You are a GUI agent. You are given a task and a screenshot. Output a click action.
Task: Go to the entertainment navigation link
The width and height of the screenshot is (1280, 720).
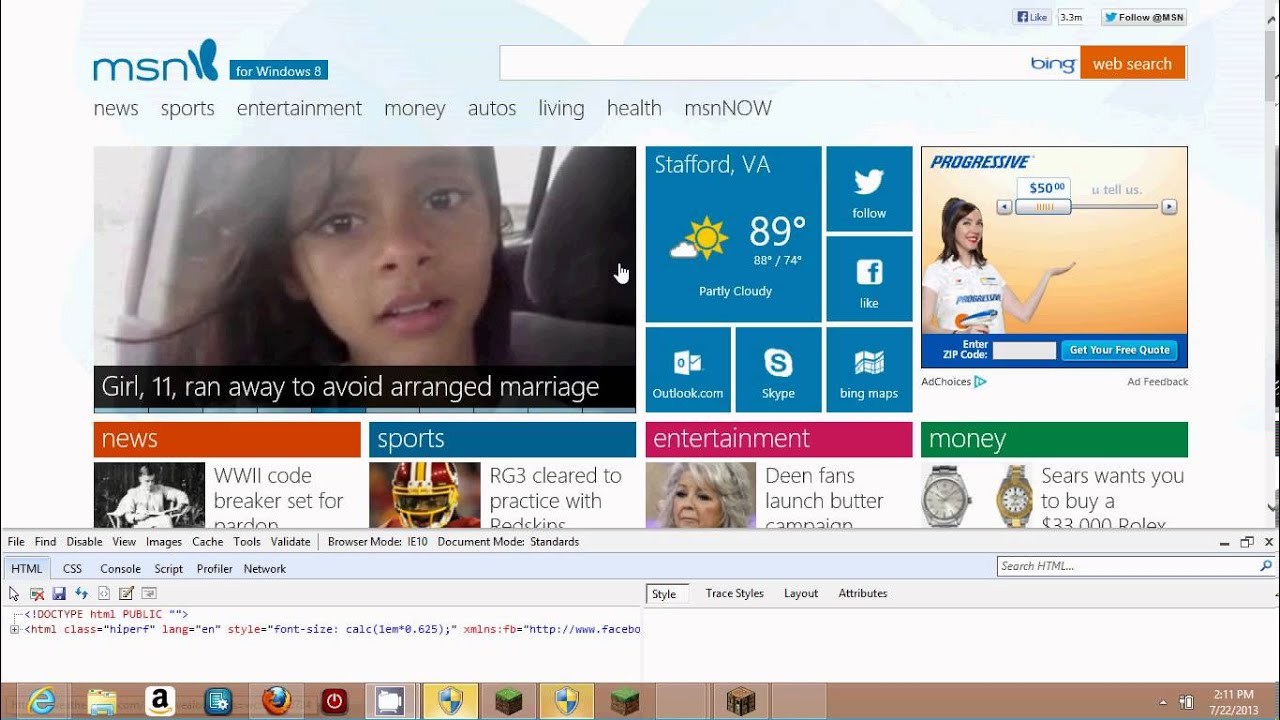point(299,108)
